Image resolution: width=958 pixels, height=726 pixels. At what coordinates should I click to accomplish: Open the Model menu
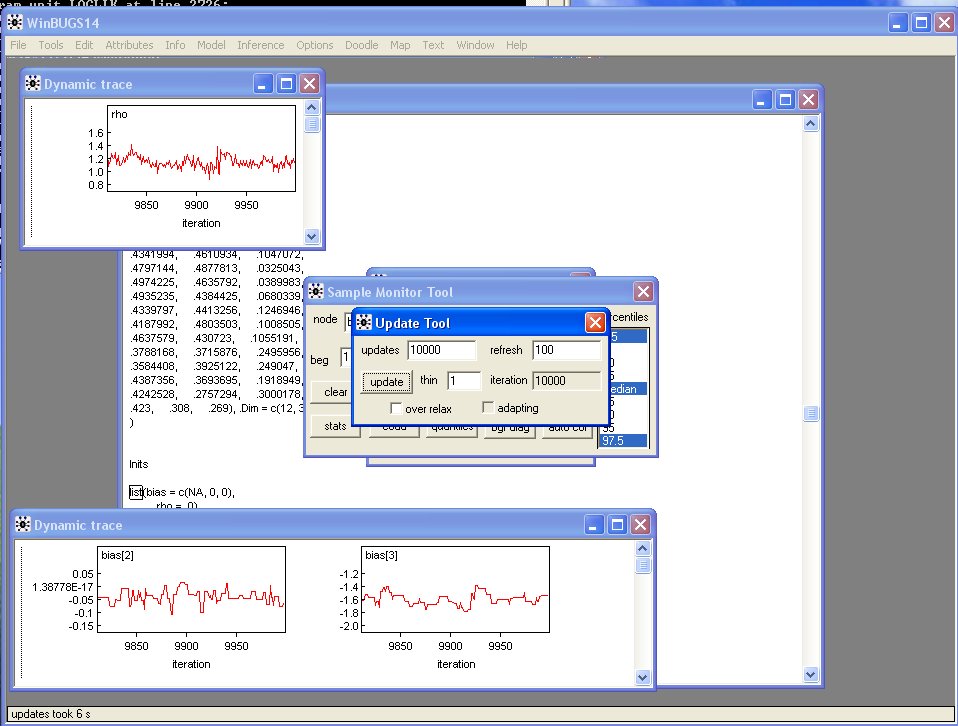210,45
